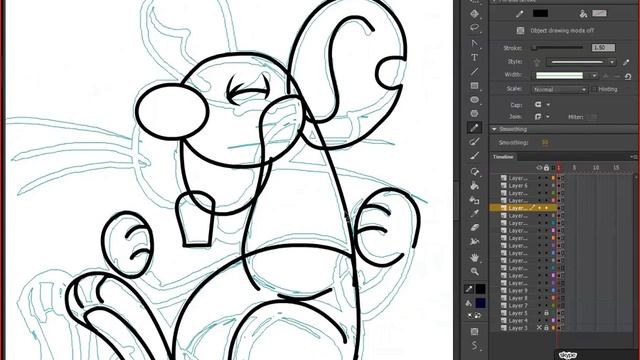Select the Paint Brush tool
Image resolution: width=640 pixels, height=360 pixels.
click(x=474, y=142)
